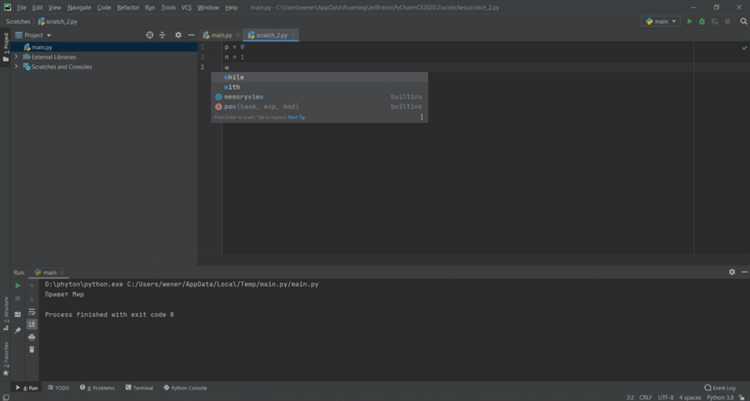The image size is (750, 401).
Task: Click the green Run button in top toolbar
Action: pos(689,22)
